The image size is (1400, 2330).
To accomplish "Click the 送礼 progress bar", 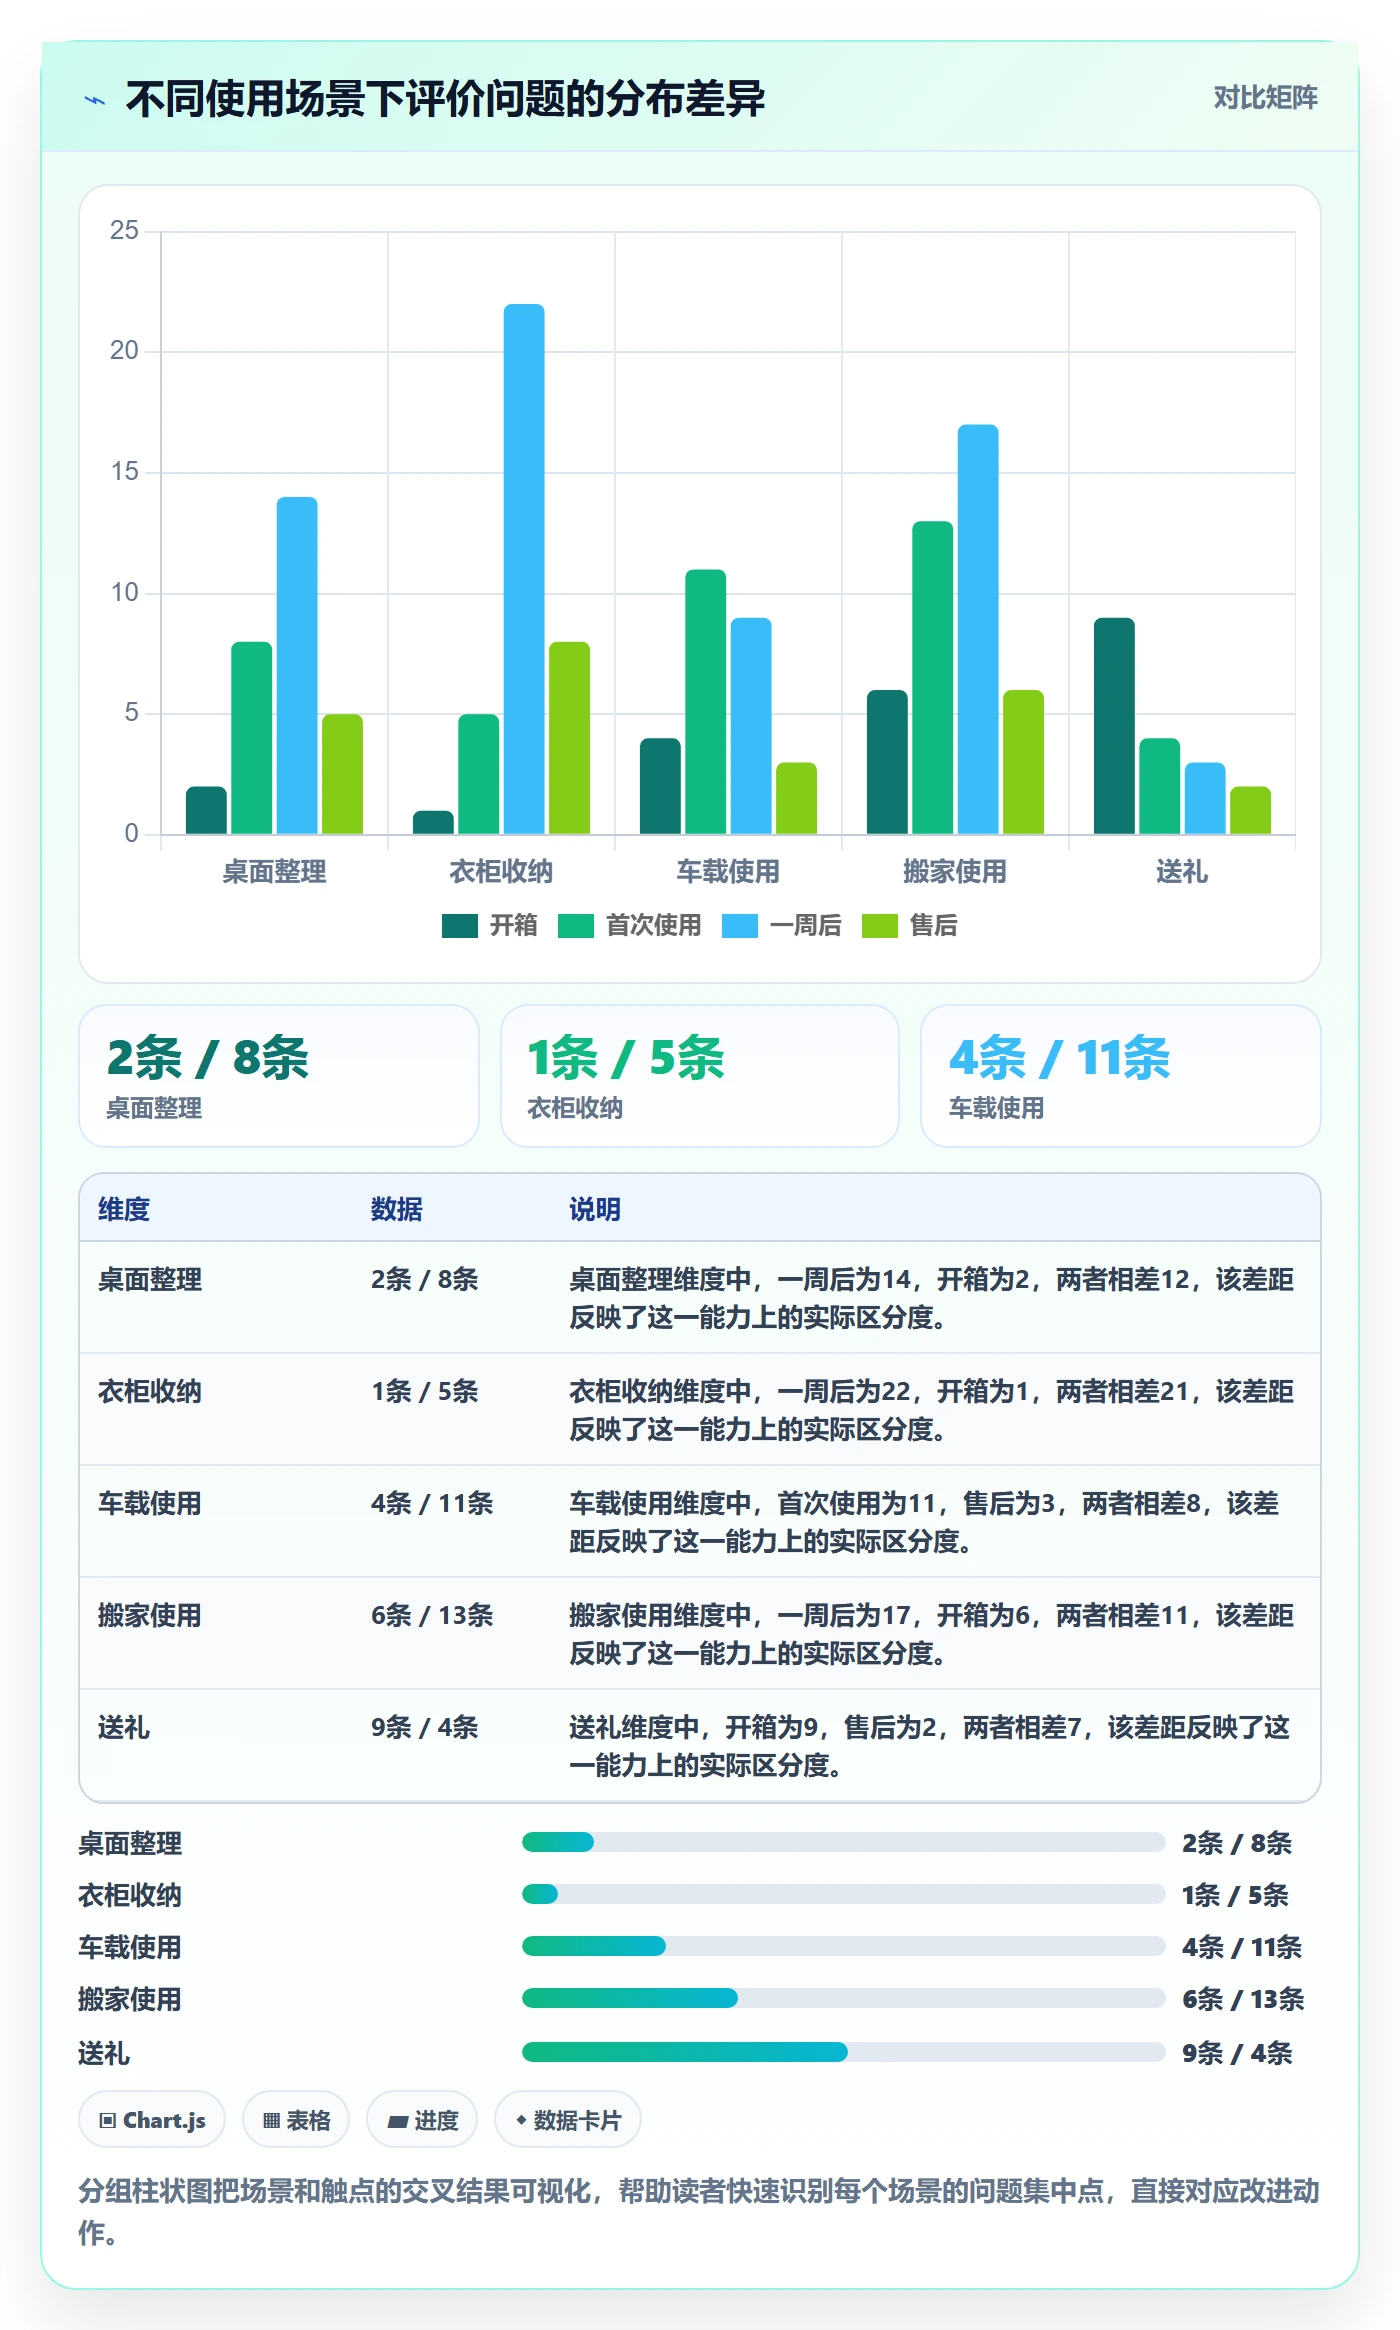I will pyautogui.click(x=843, y=2052).
